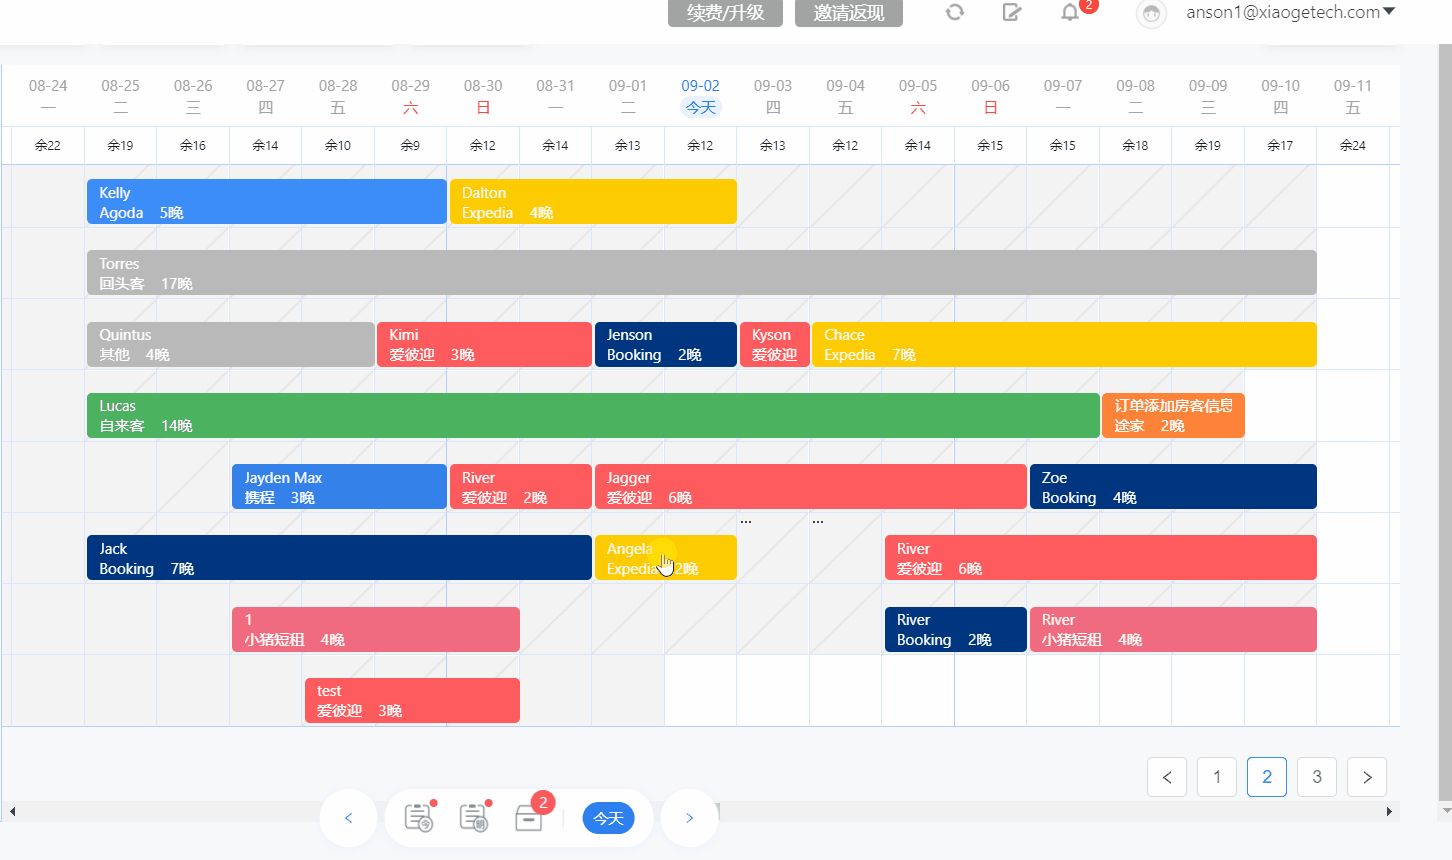Click the refresh icon in the top bar
The width and height of the screenshot is (1452, 860).
click(x=955, y=12)
